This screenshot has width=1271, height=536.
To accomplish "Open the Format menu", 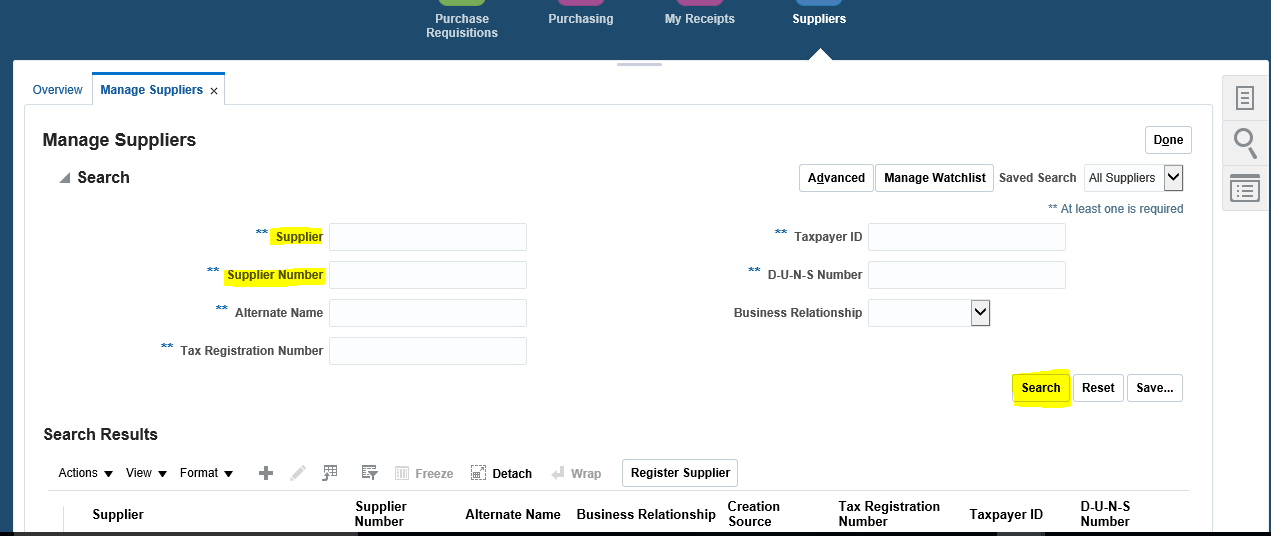I will click(206, 473).
